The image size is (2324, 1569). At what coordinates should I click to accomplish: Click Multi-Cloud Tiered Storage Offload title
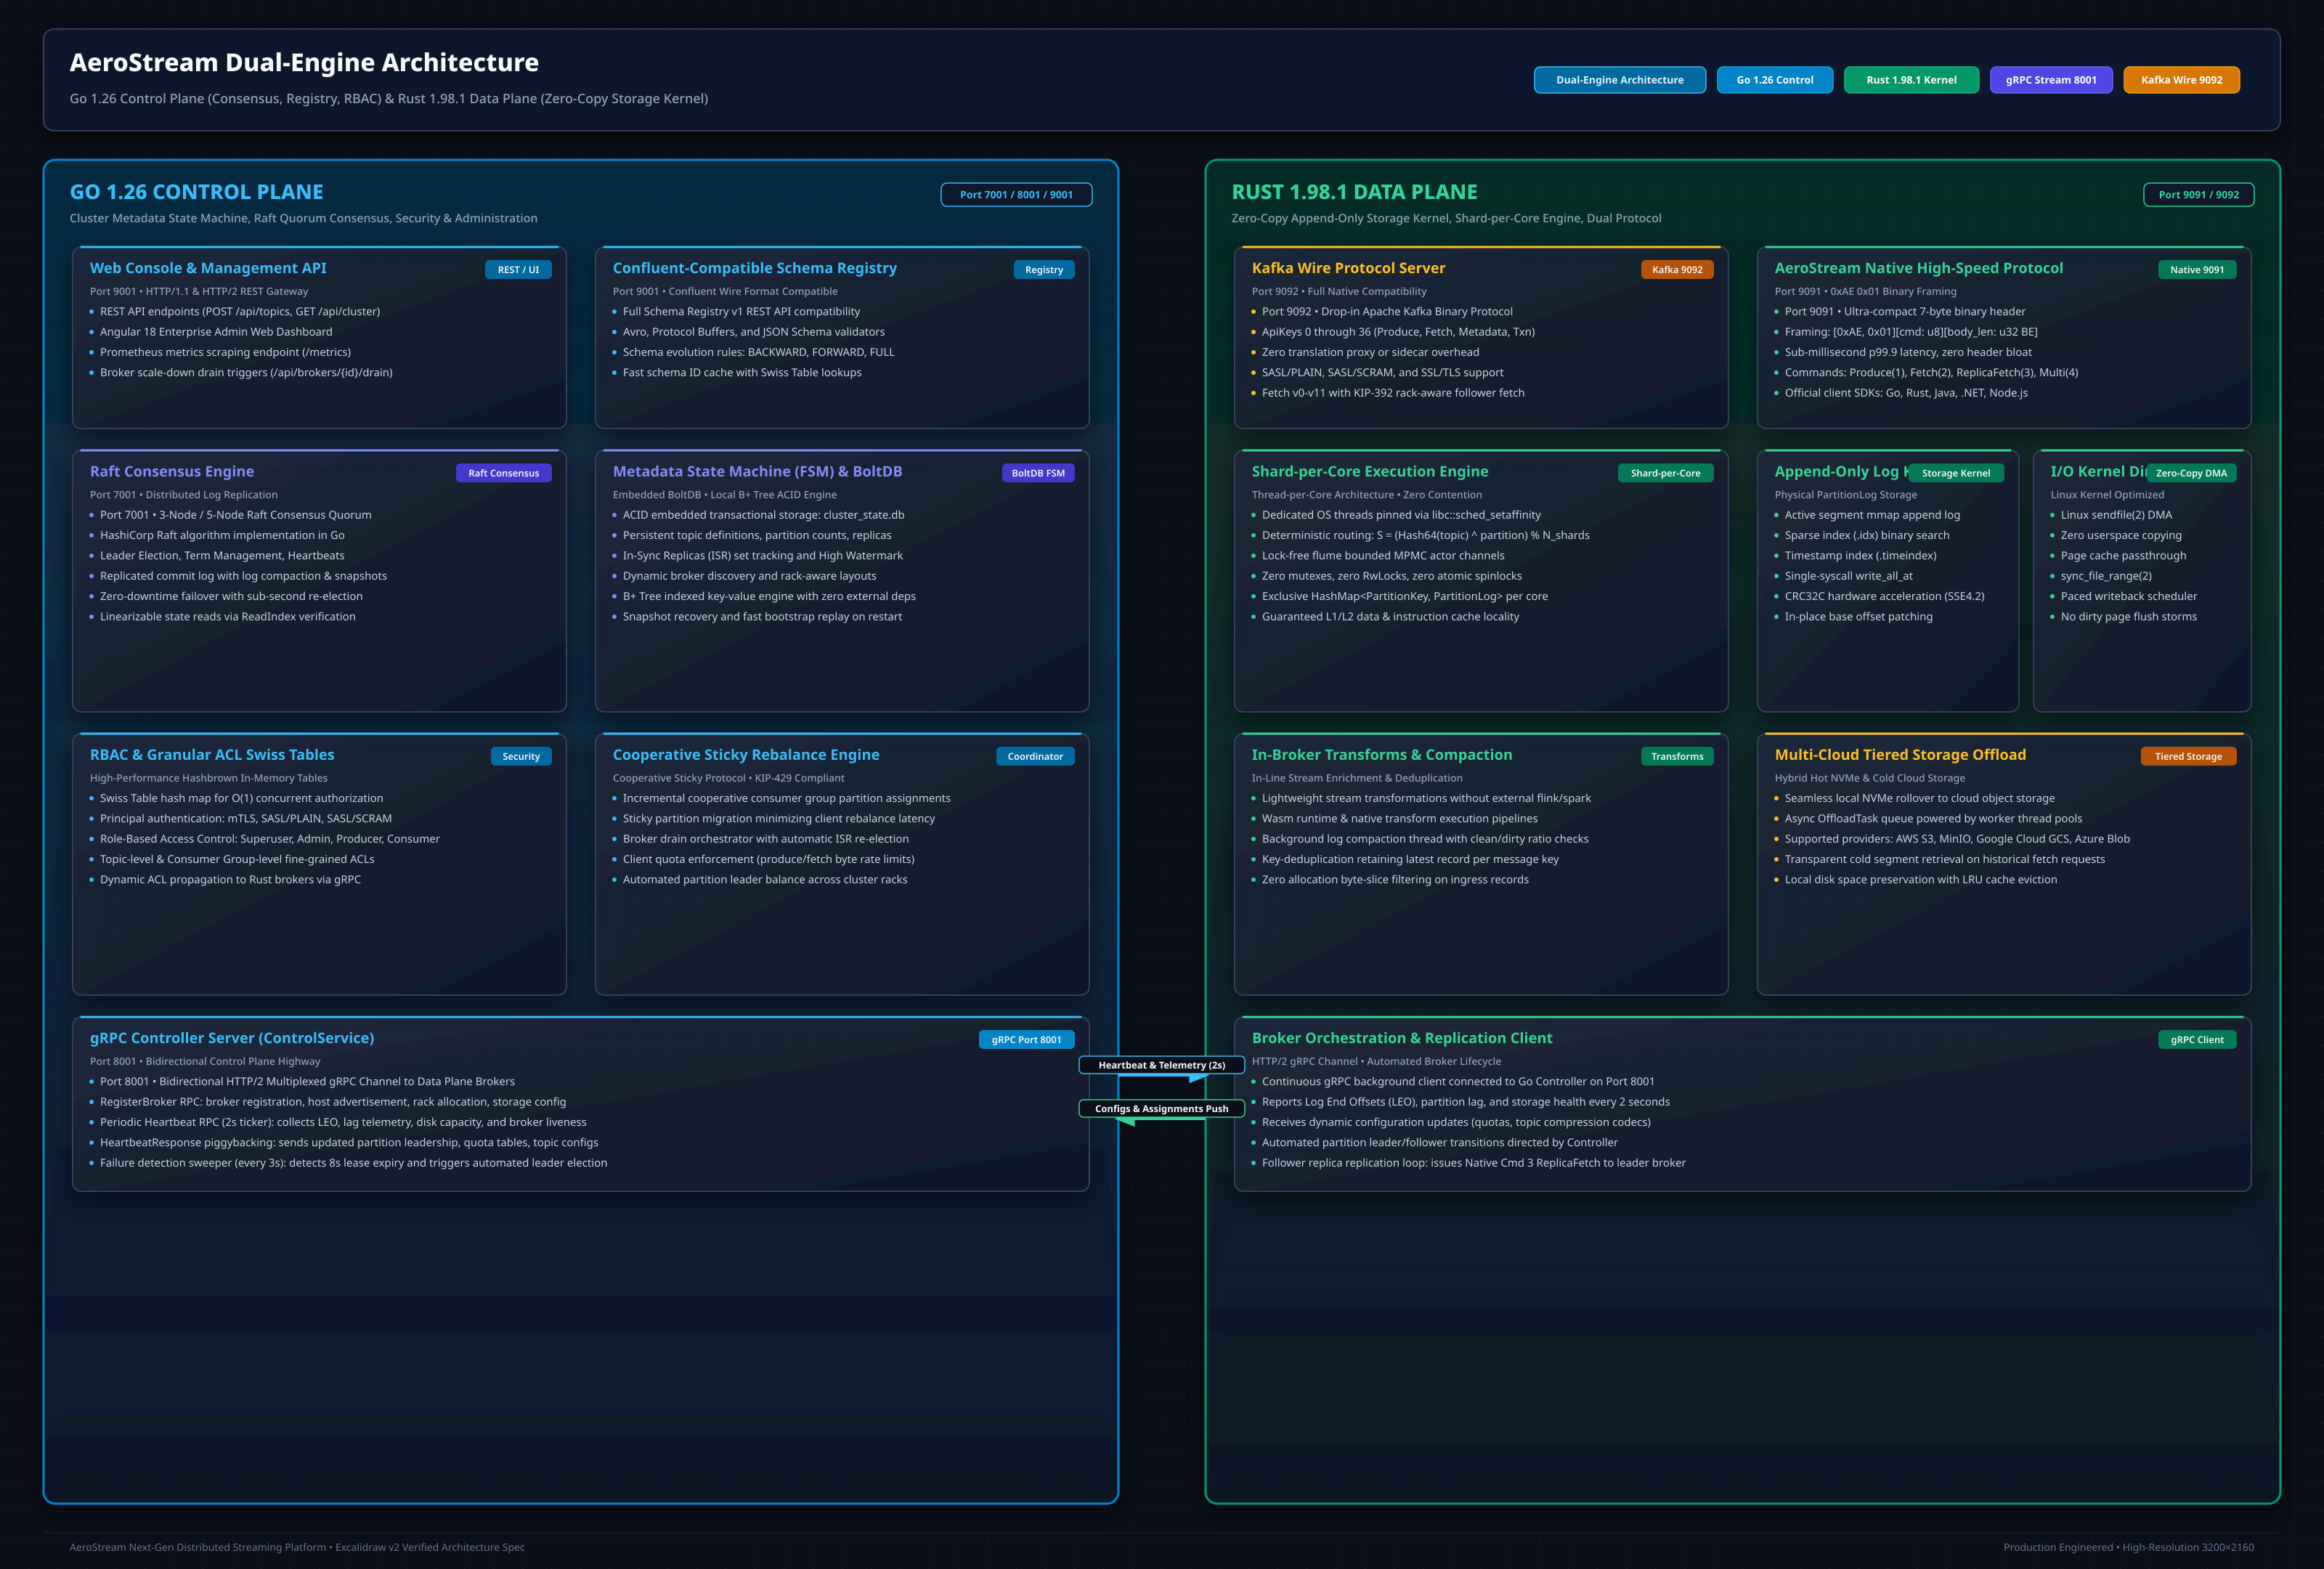point(1900,755)
